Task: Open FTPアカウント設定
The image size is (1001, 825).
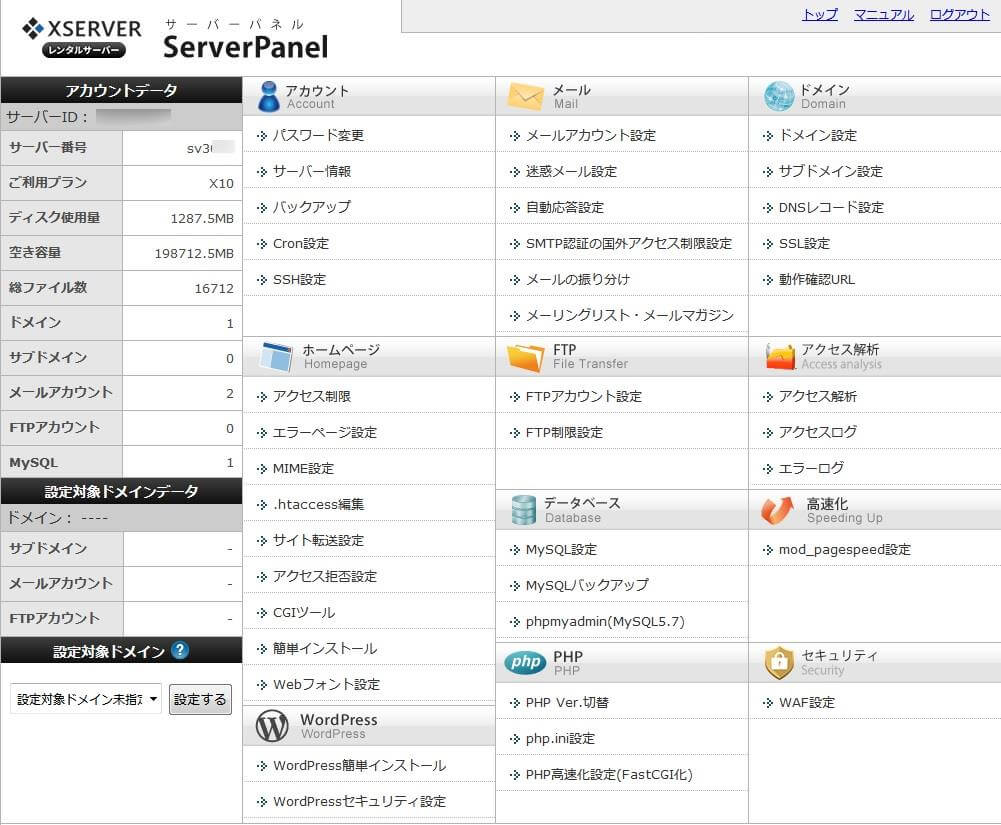Action: coord(583,396)
